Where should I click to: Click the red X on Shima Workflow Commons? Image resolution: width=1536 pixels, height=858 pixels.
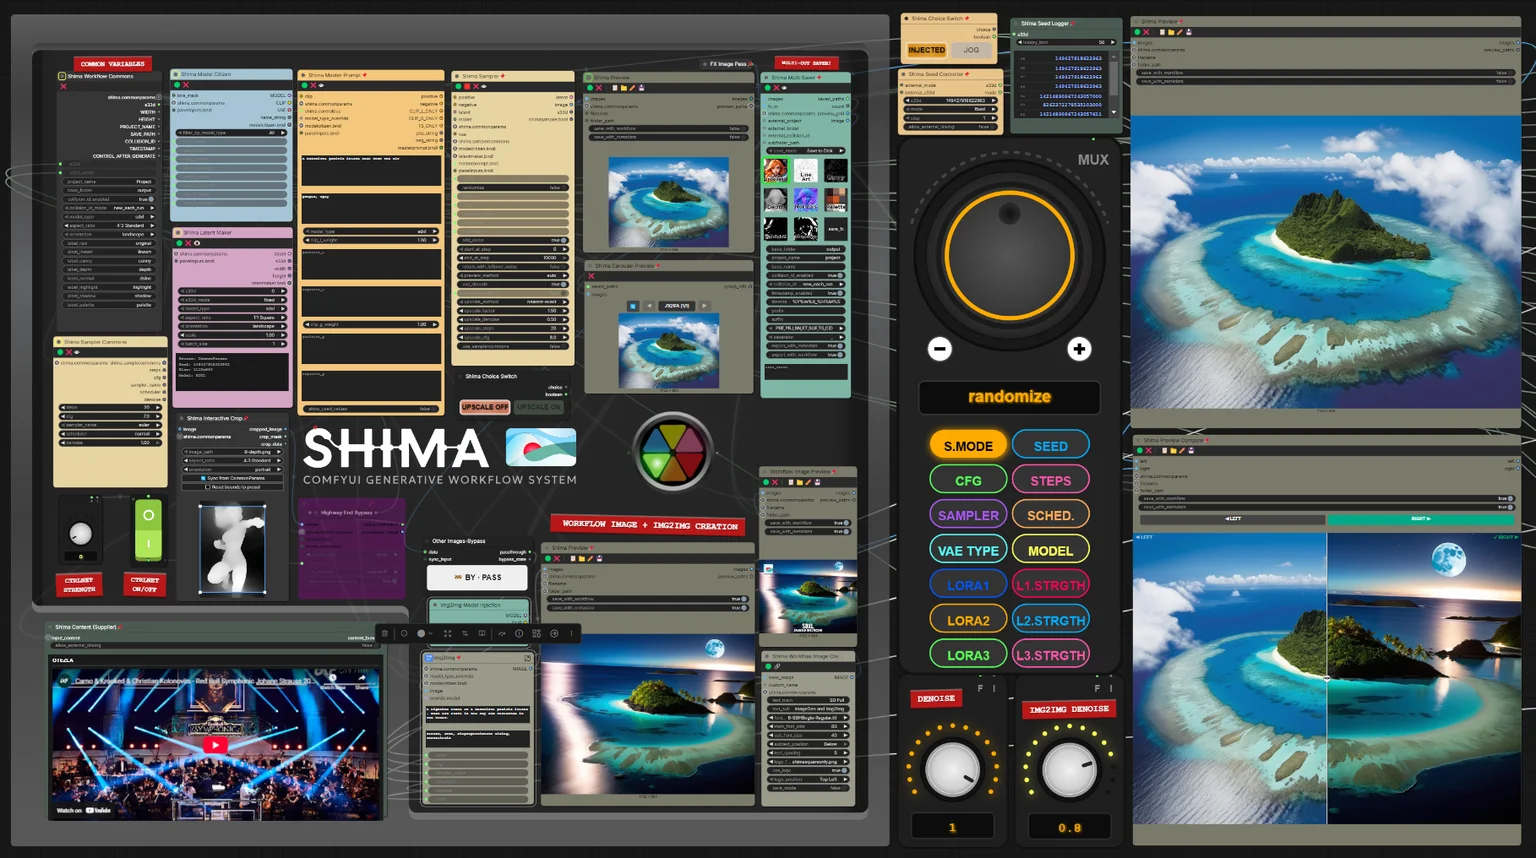(63, 87)
